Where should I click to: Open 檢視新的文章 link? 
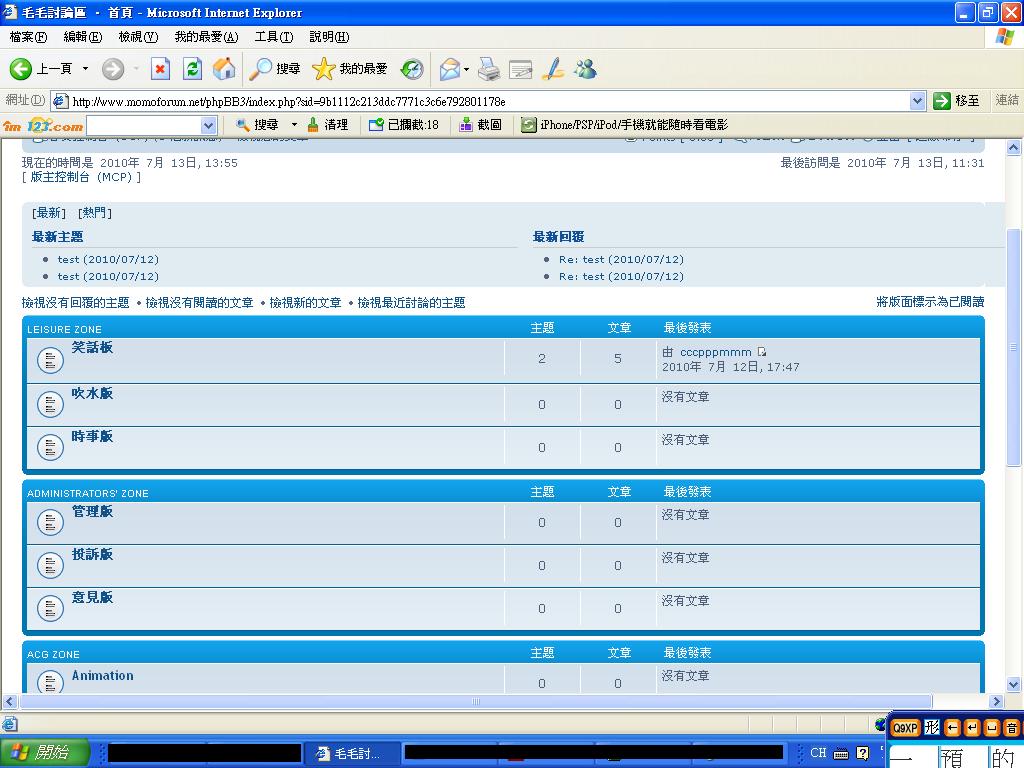(x=305, y=303)
